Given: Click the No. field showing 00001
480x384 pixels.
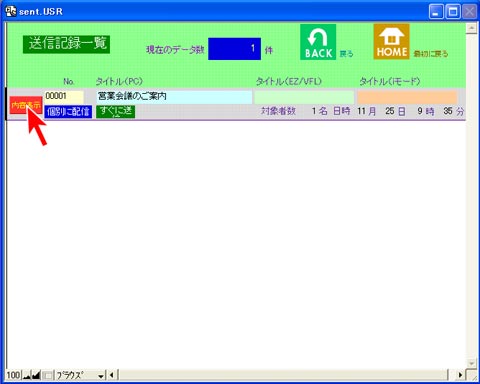Looking at the screenshot, I should click(64, 97).
